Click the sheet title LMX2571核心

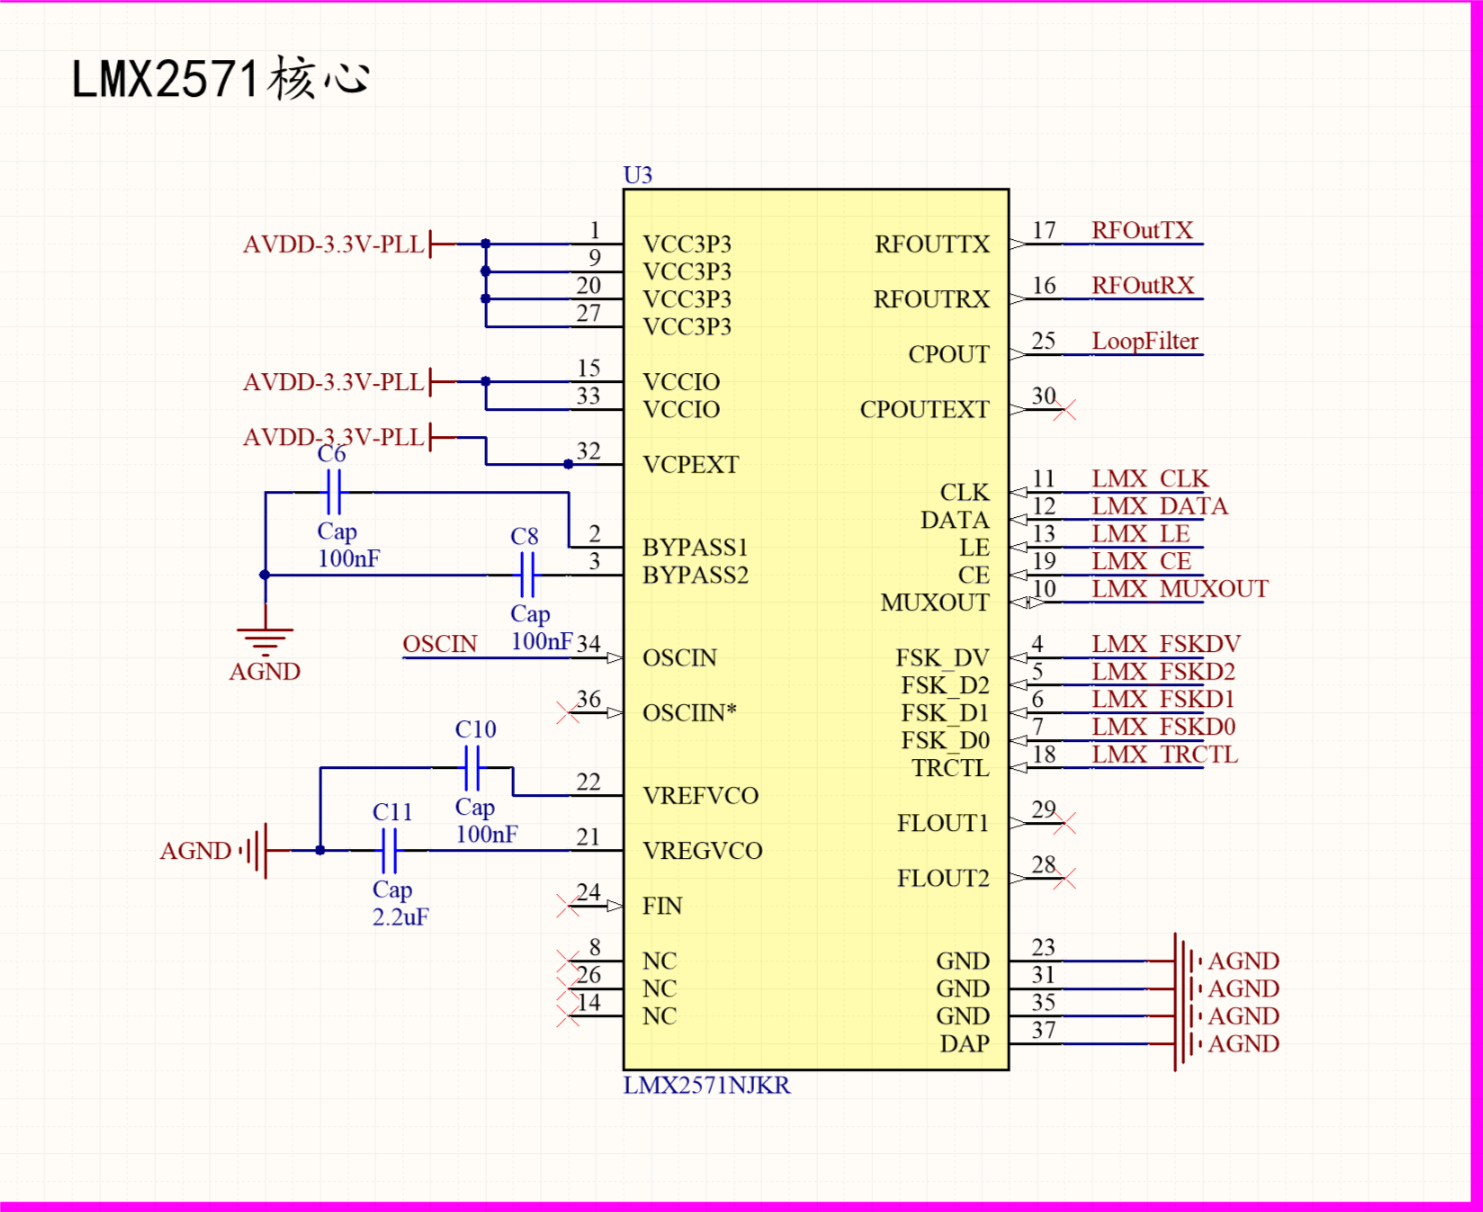coord(221,78)
